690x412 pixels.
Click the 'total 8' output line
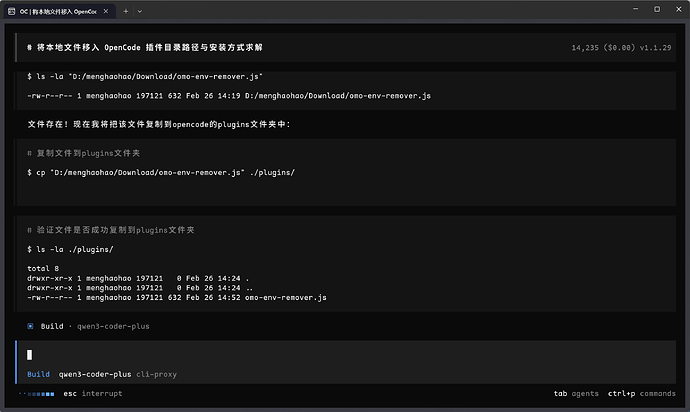(43, 269)
